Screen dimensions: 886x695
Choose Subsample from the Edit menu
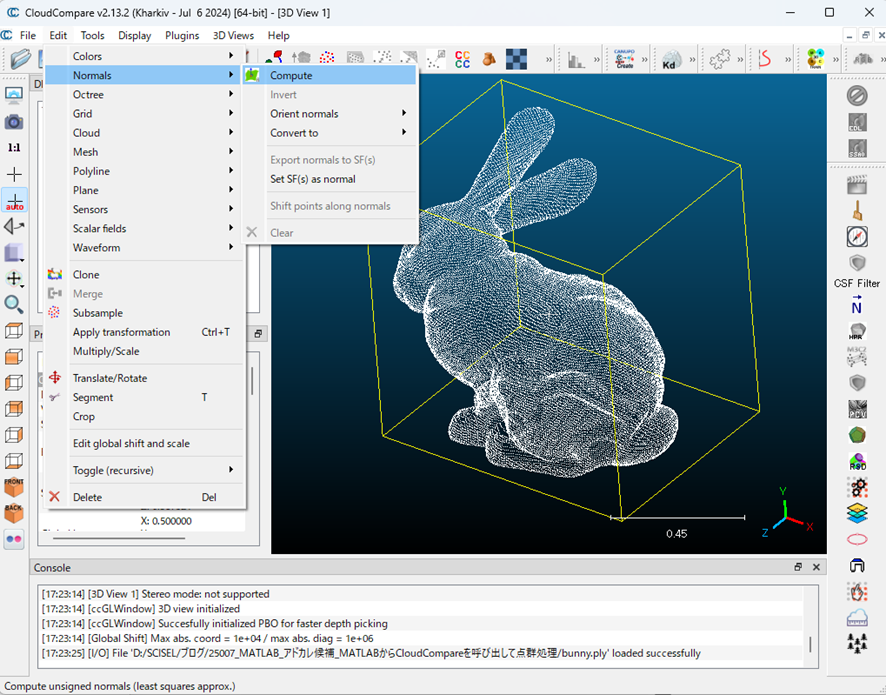[x=97, y=313]
